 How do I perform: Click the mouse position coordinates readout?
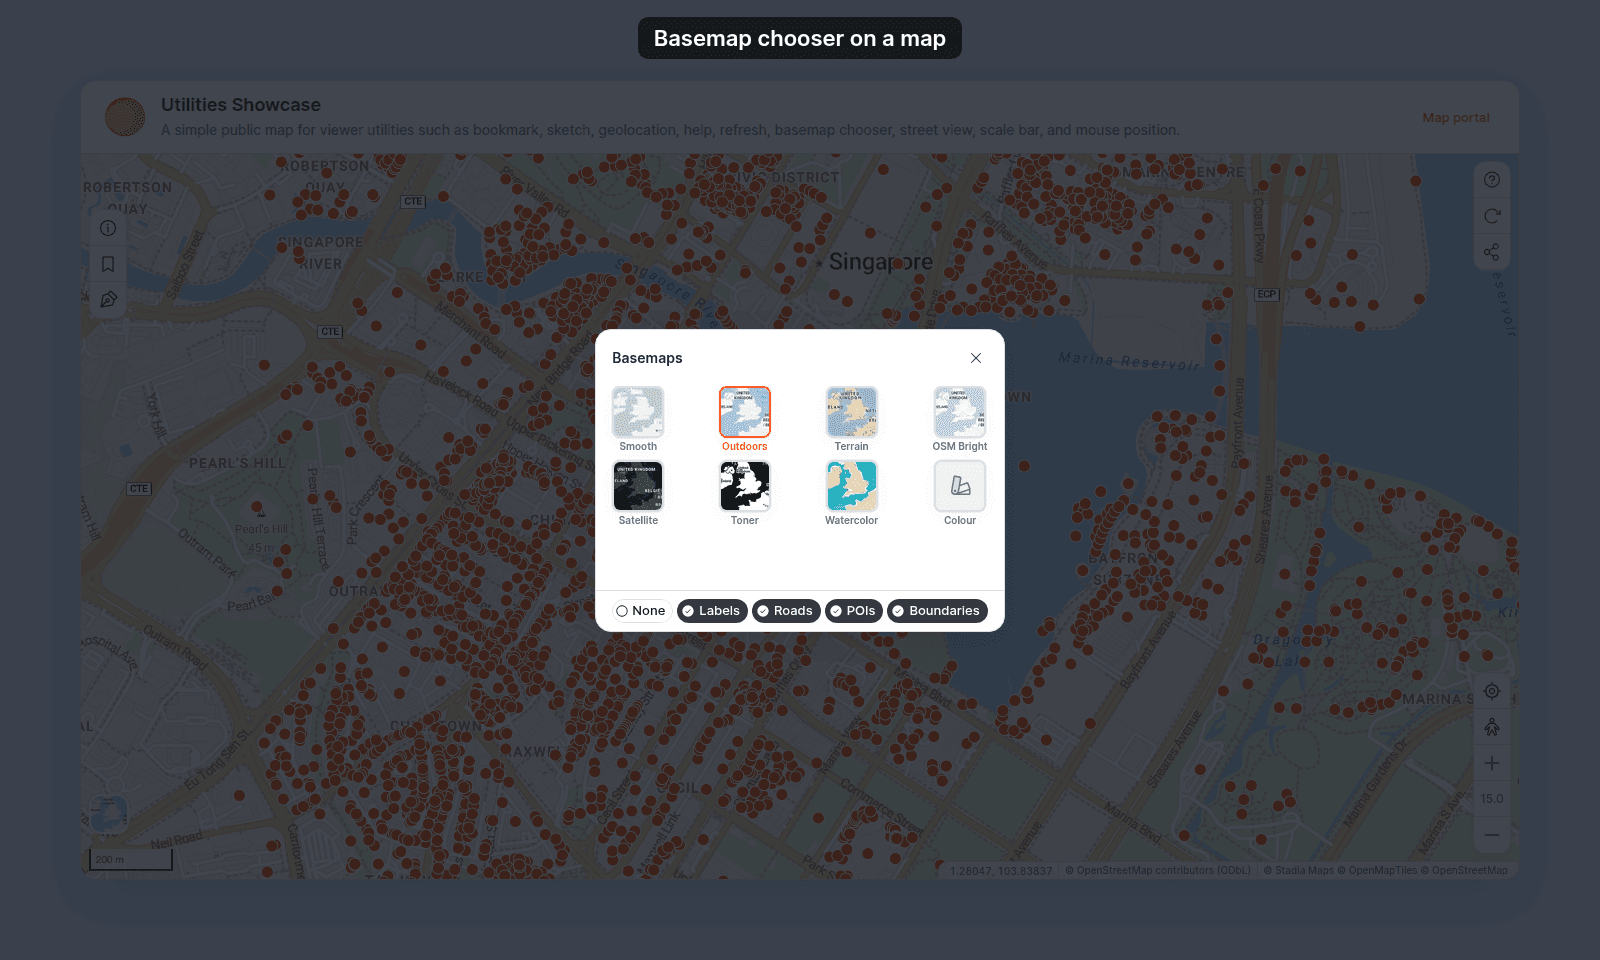[x=1001, y=871]
